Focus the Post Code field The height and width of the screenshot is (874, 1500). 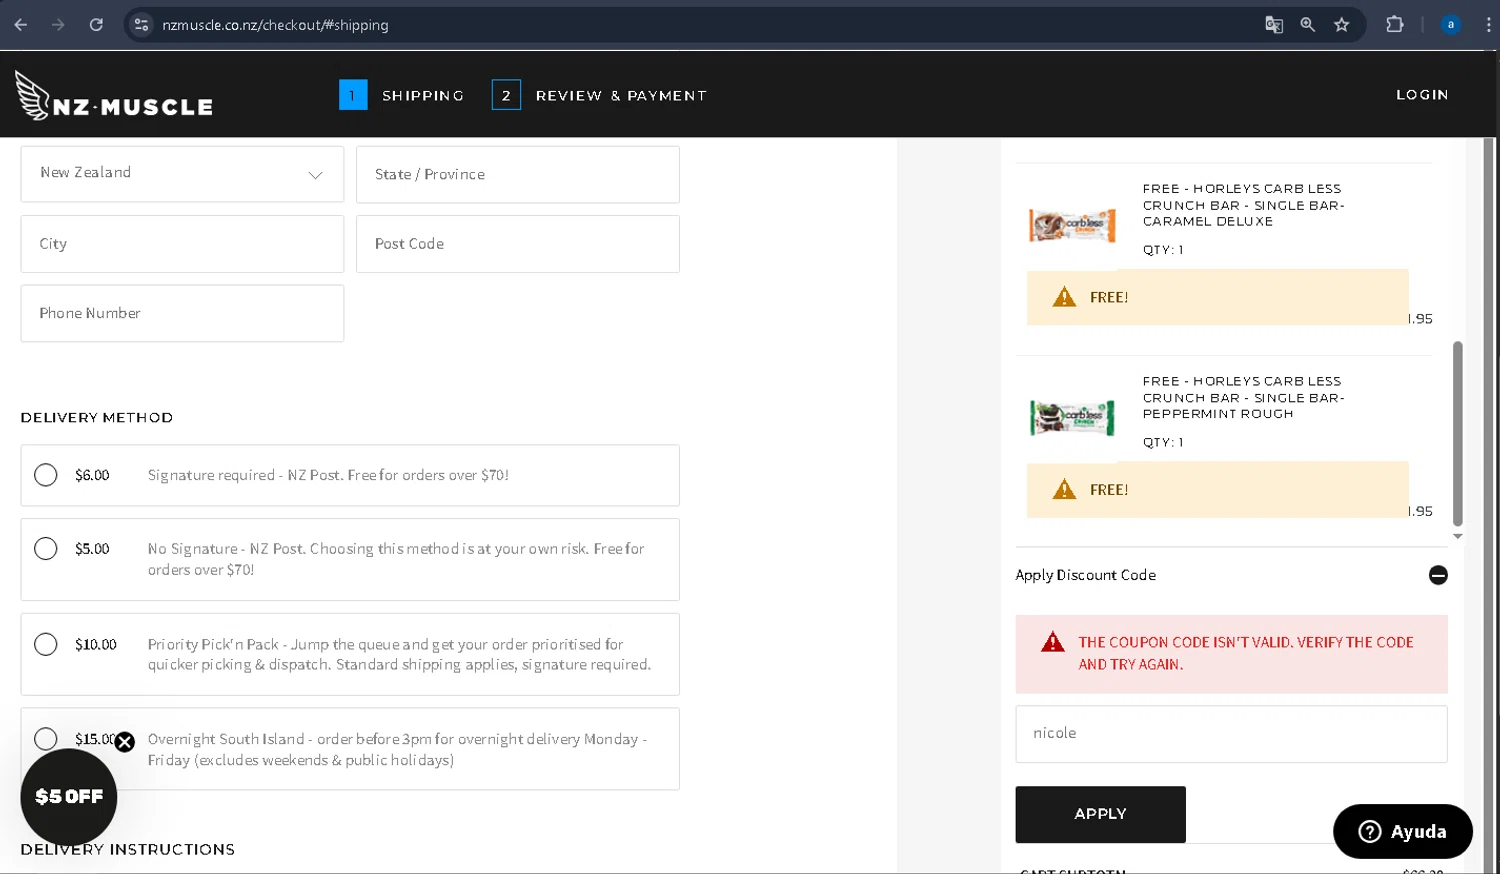click(518, 244)
